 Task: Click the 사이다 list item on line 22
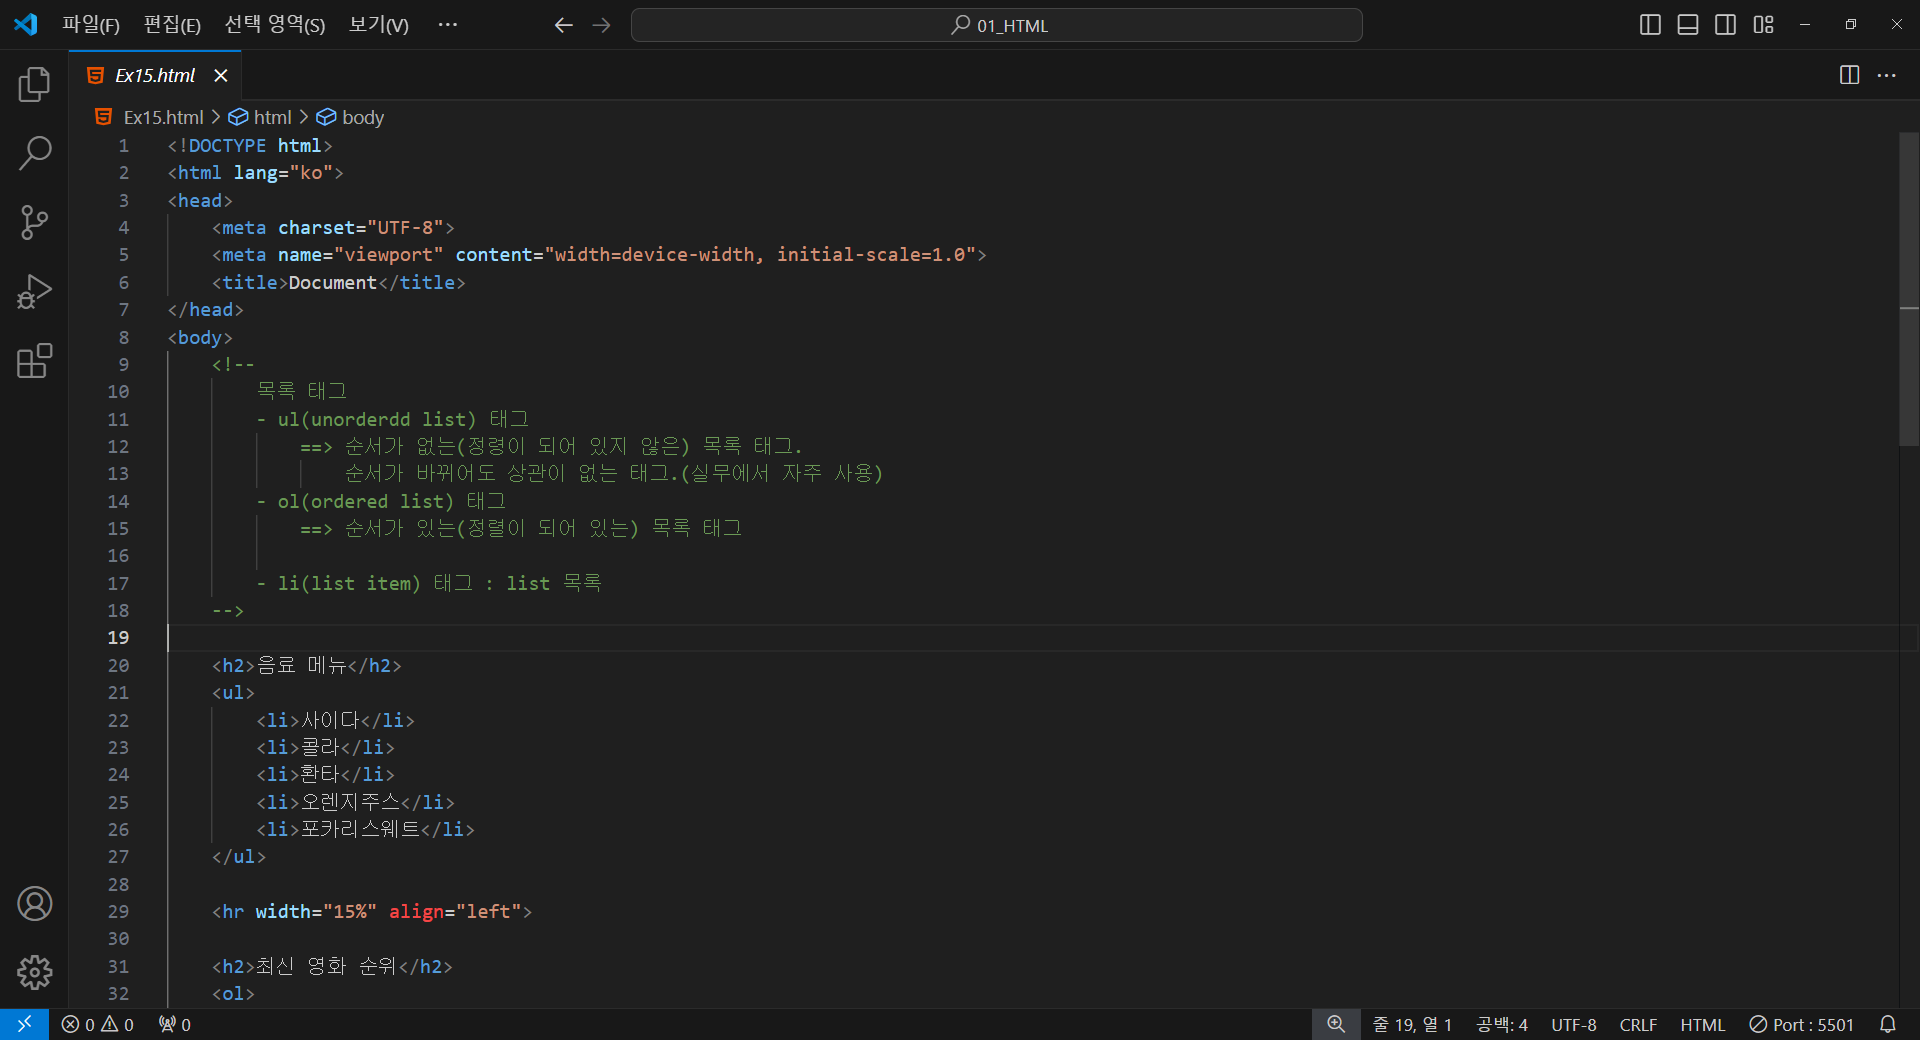click(335, 721)
